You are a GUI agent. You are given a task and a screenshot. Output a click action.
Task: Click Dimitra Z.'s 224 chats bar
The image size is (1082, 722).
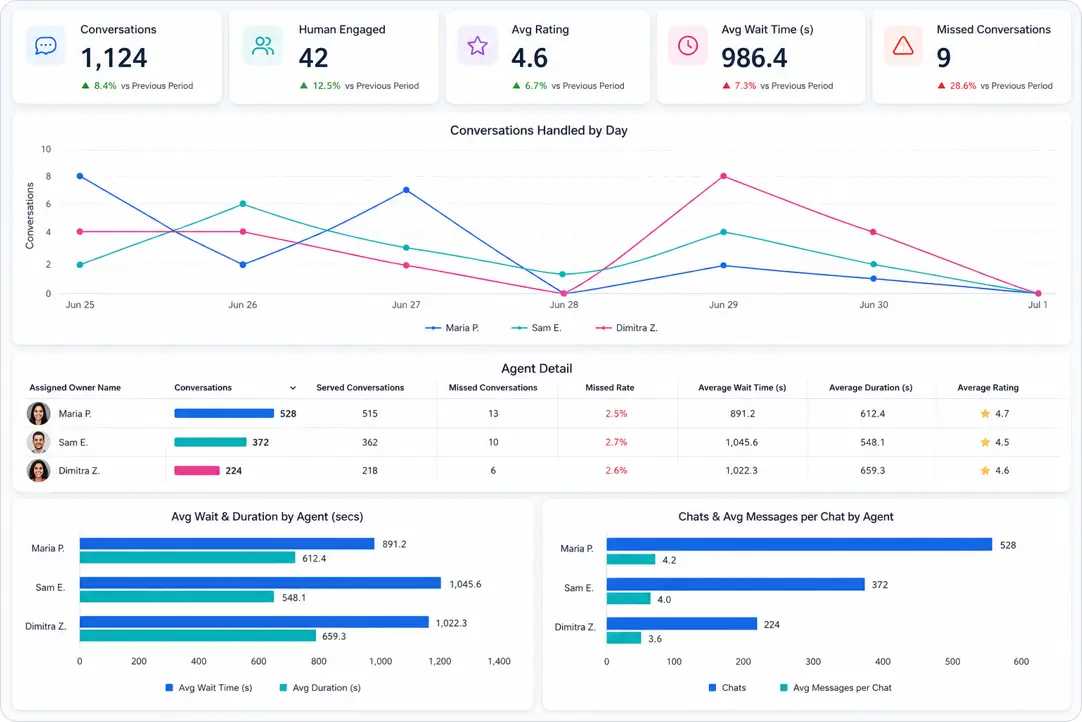coord(682,624)
